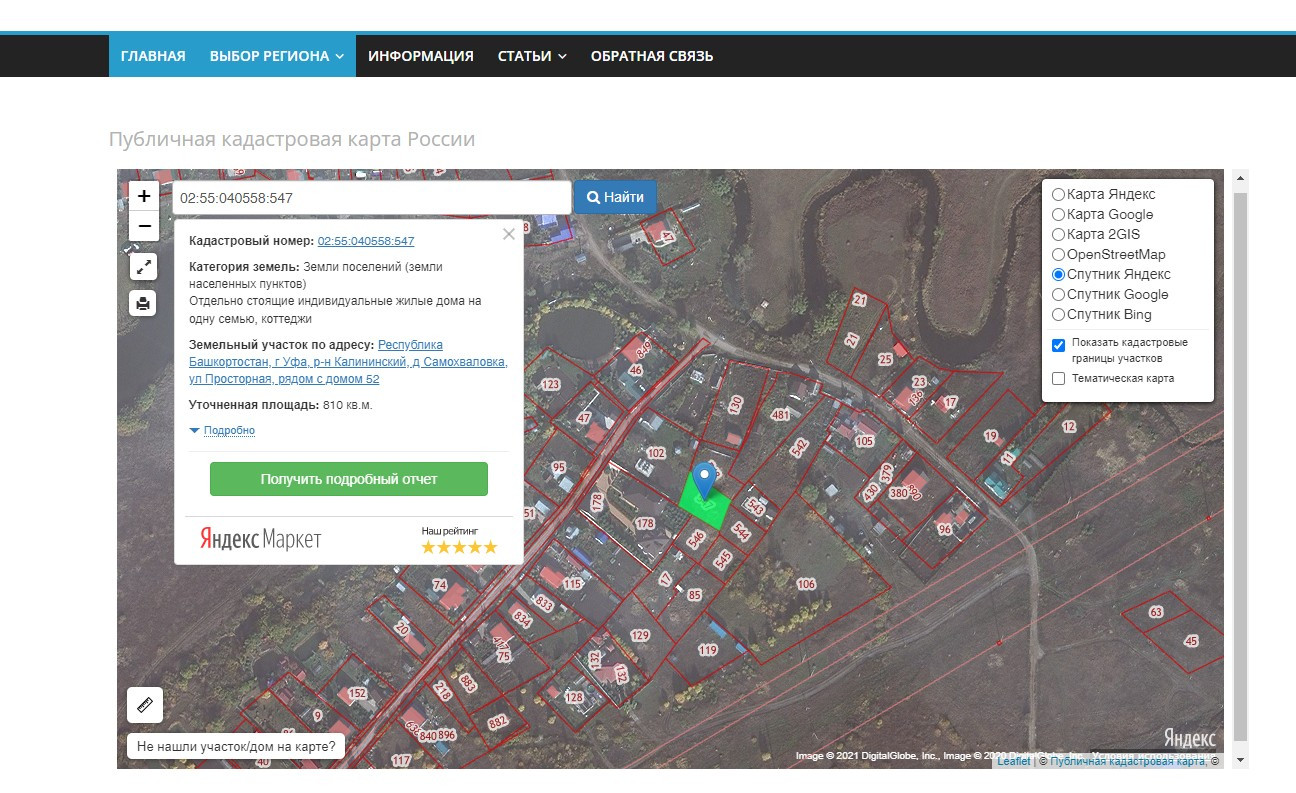Click Не нашли участок/дом на карте? button
The width and height of the screenshot is (1296, 793).
pyautogui.click(x=237, y=746)
